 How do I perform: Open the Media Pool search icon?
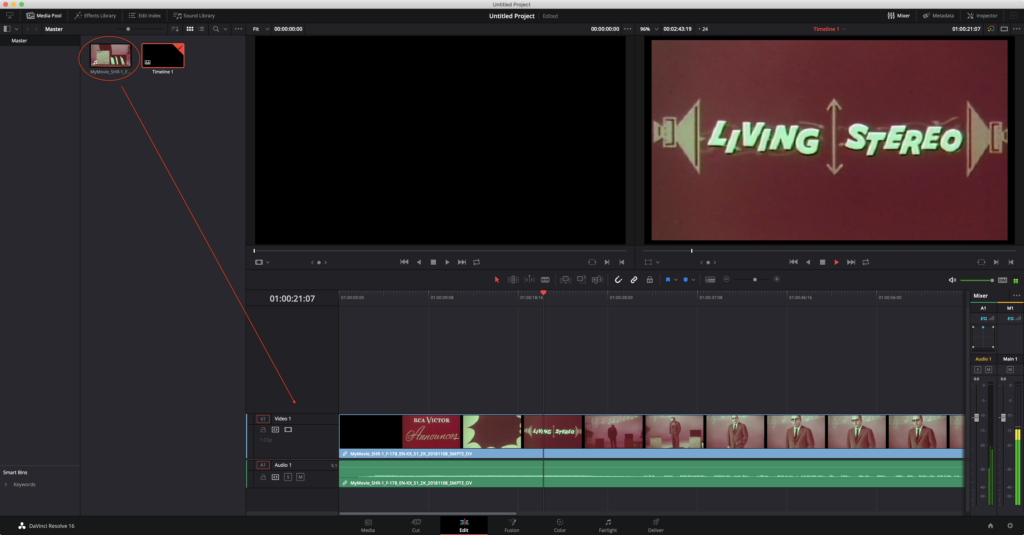click(x=216, y=29)
